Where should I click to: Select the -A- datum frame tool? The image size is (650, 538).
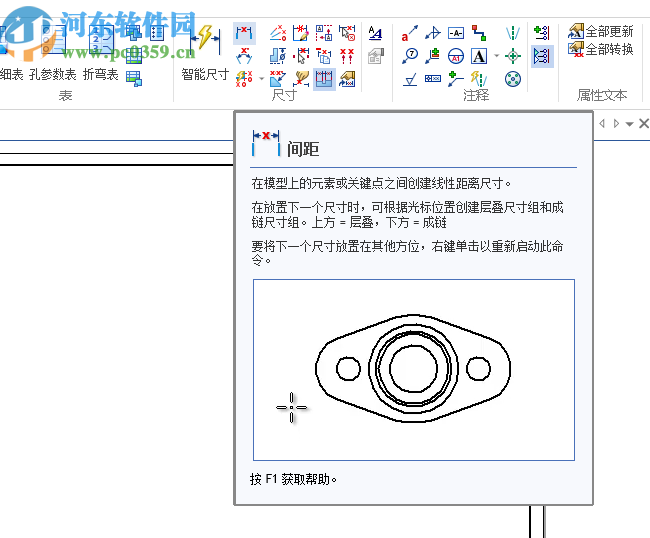456,33
